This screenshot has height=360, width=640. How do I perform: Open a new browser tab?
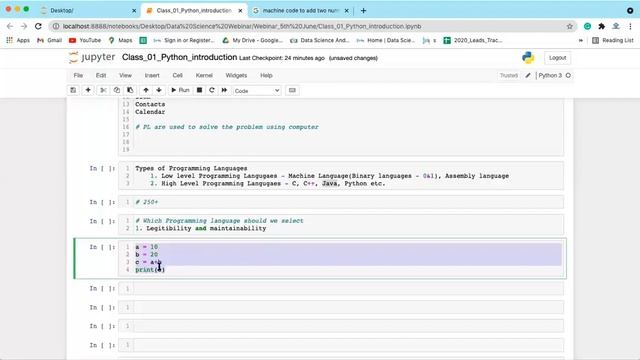363,11
